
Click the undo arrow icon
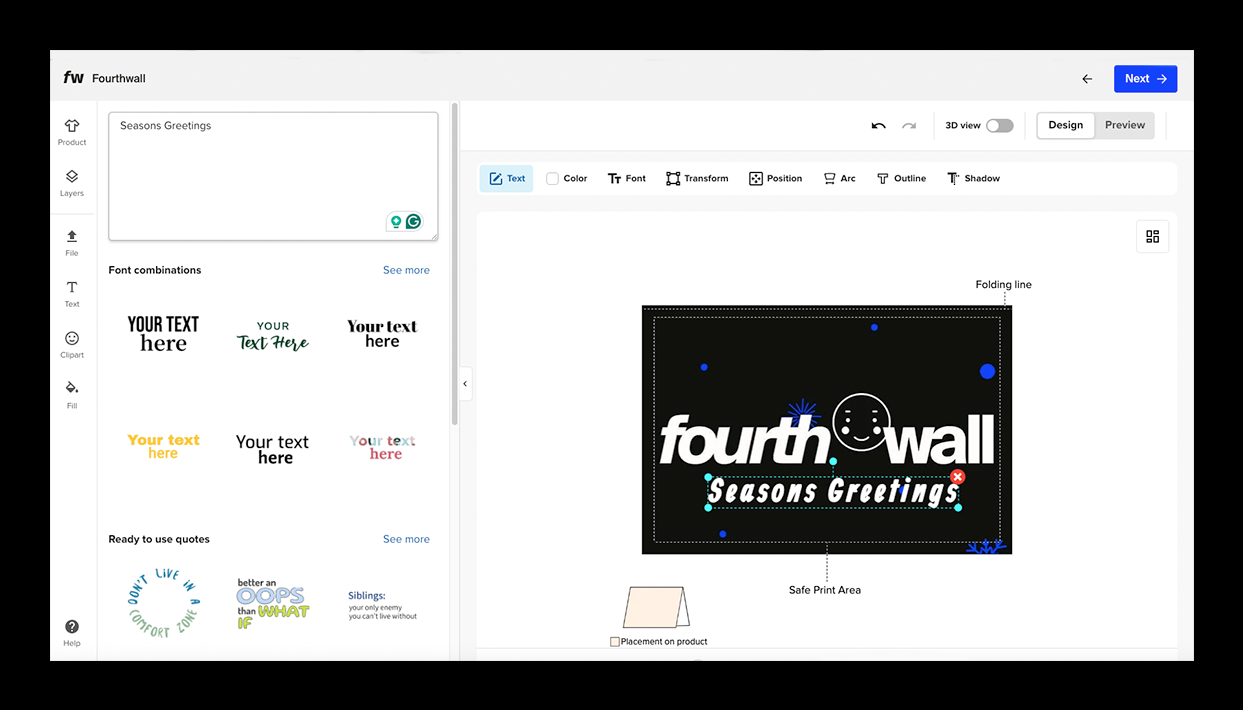coord(878,126)
